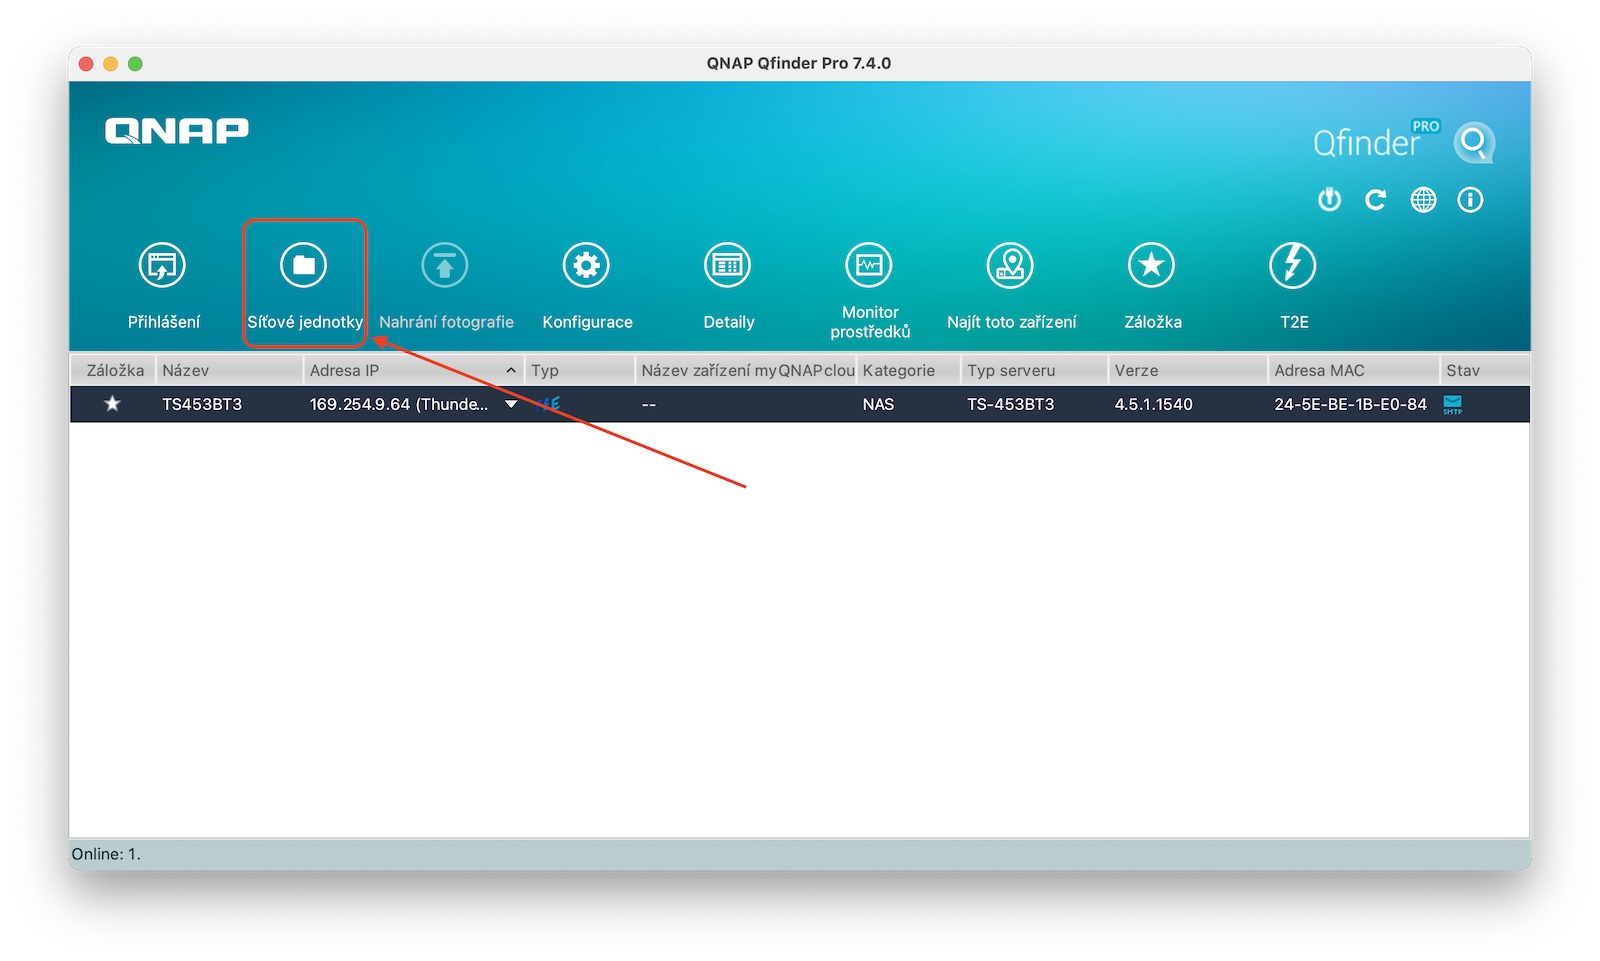Close the Qfinder Pro window
The height and width of the screenshot is (961, 1600).
coord(86,63)
